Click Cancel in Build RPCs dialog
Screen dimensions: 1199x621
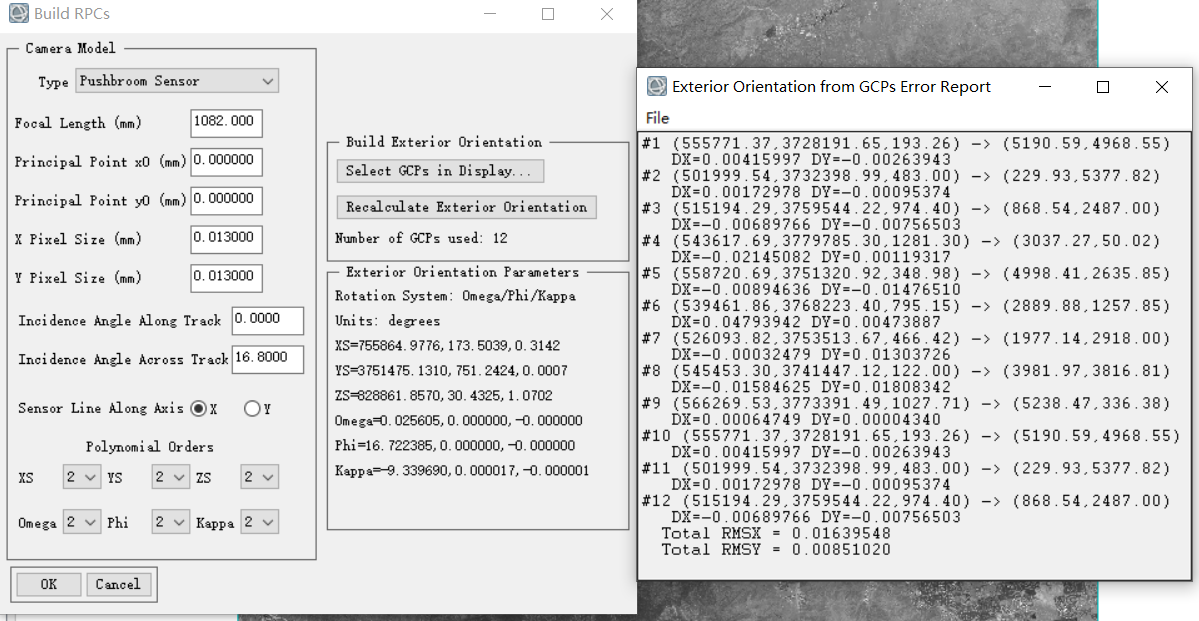coord(119,584)
